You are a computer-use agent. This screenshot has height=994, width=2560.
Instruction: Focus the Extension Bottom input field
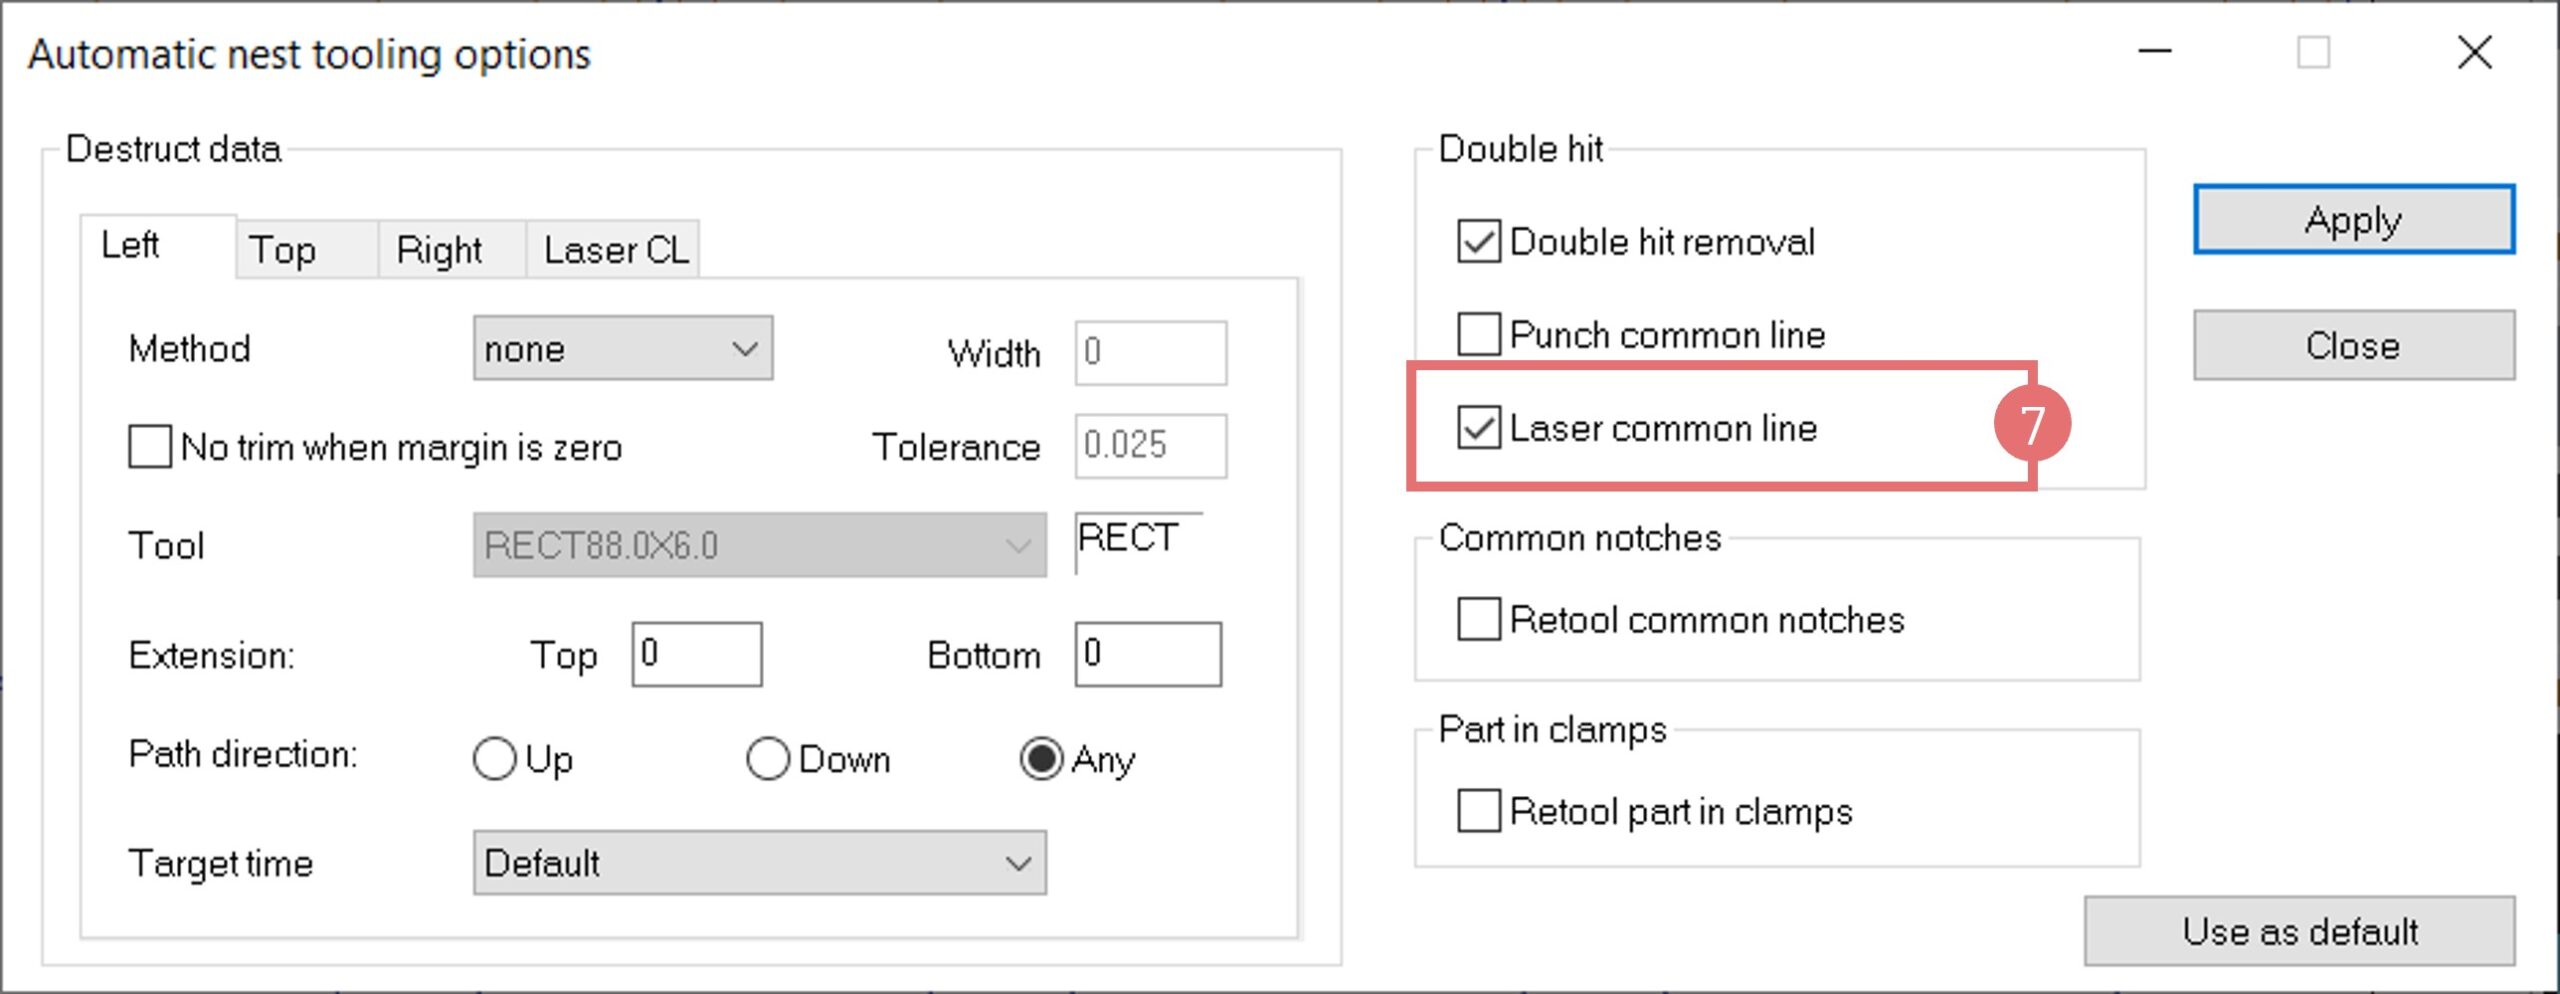click(x=1148, y=655)
